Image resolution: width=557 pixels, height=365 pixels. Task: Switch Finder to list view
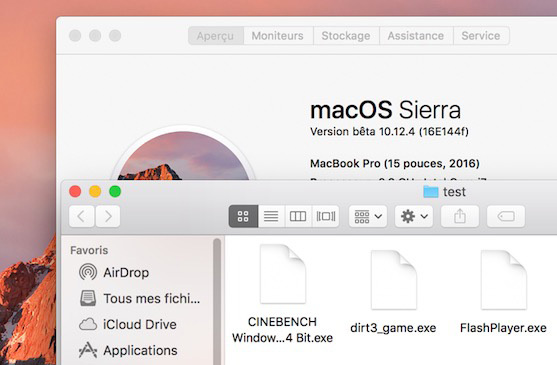point(271,216)
